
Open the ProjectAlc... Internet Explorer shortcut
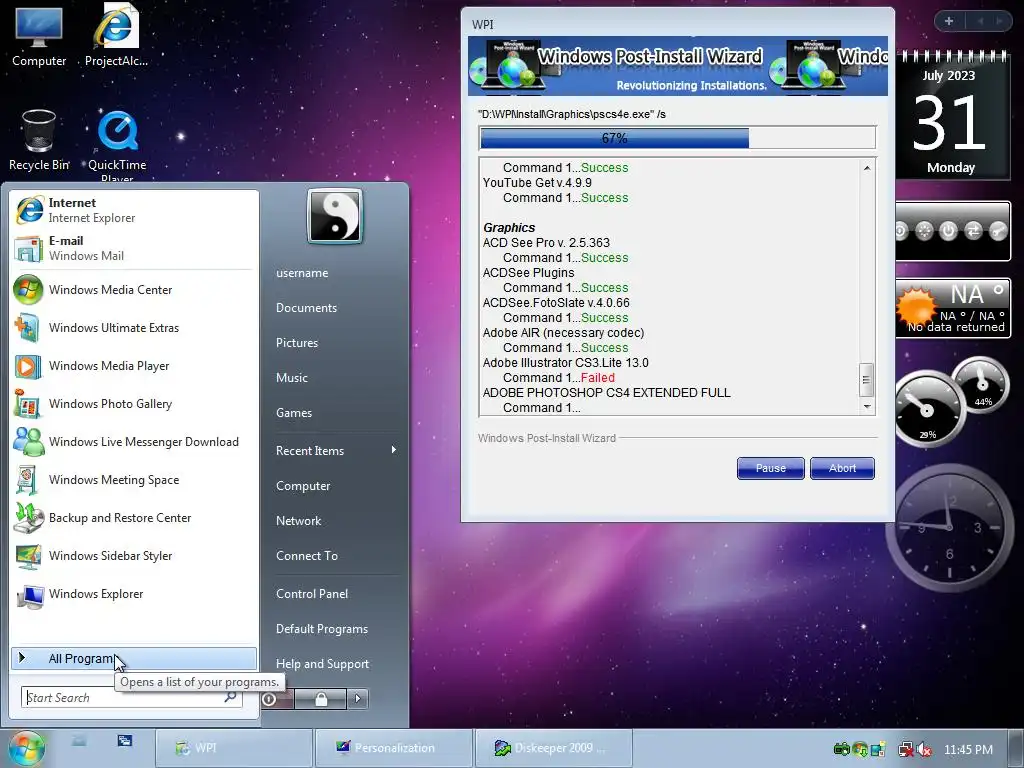[116, 36]
